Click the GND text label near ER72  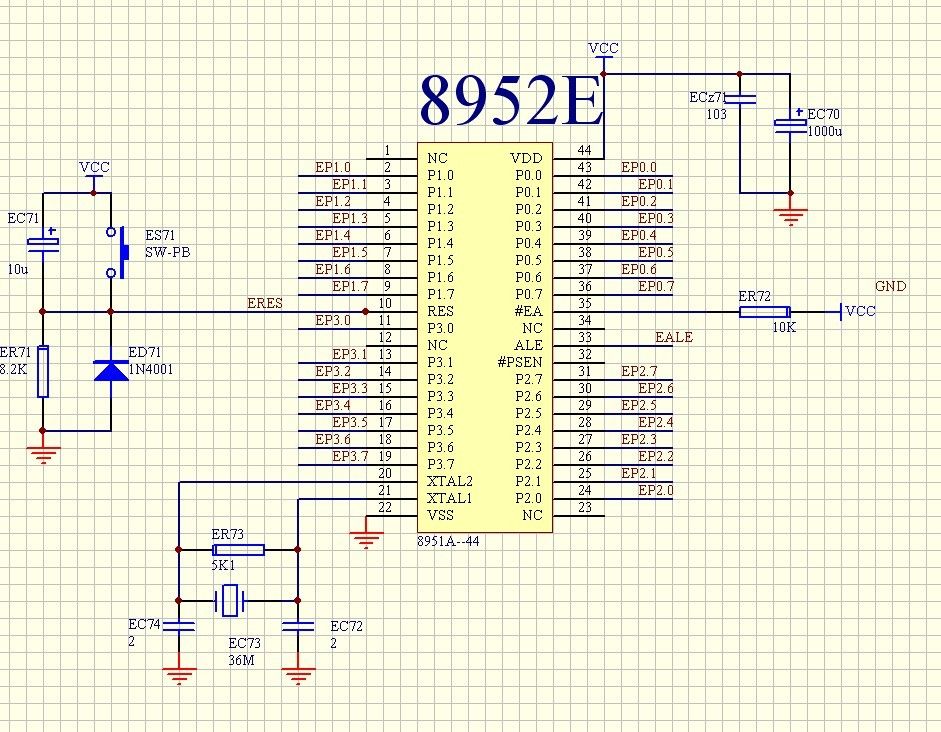pyautogui.click(x=890, y=287)
